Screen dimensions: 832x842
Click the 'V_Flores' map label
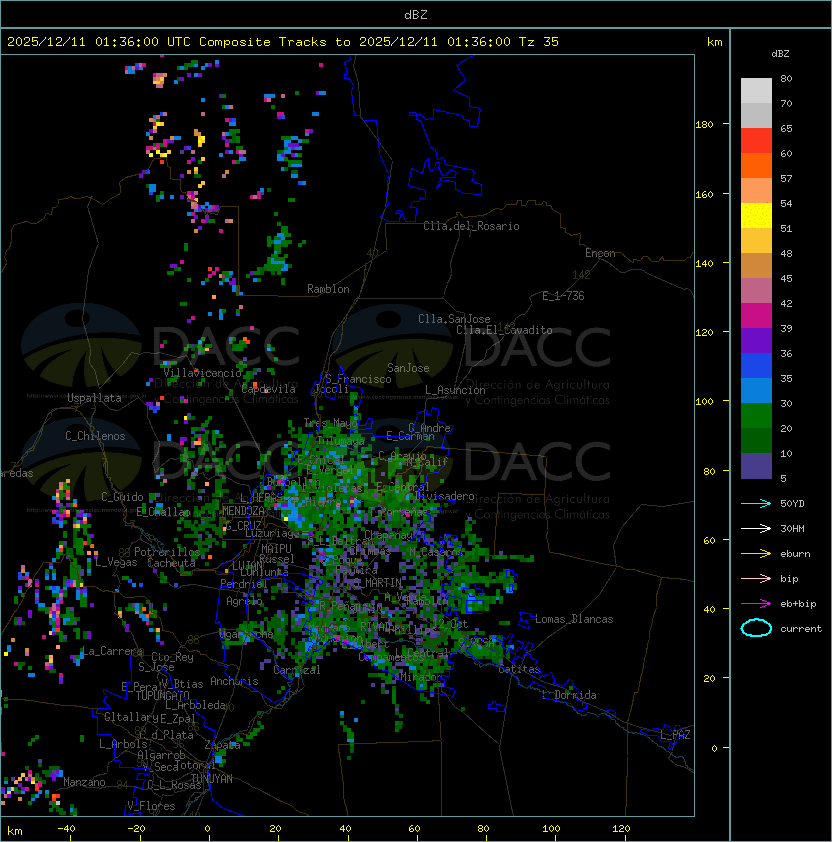pos(151,806)
